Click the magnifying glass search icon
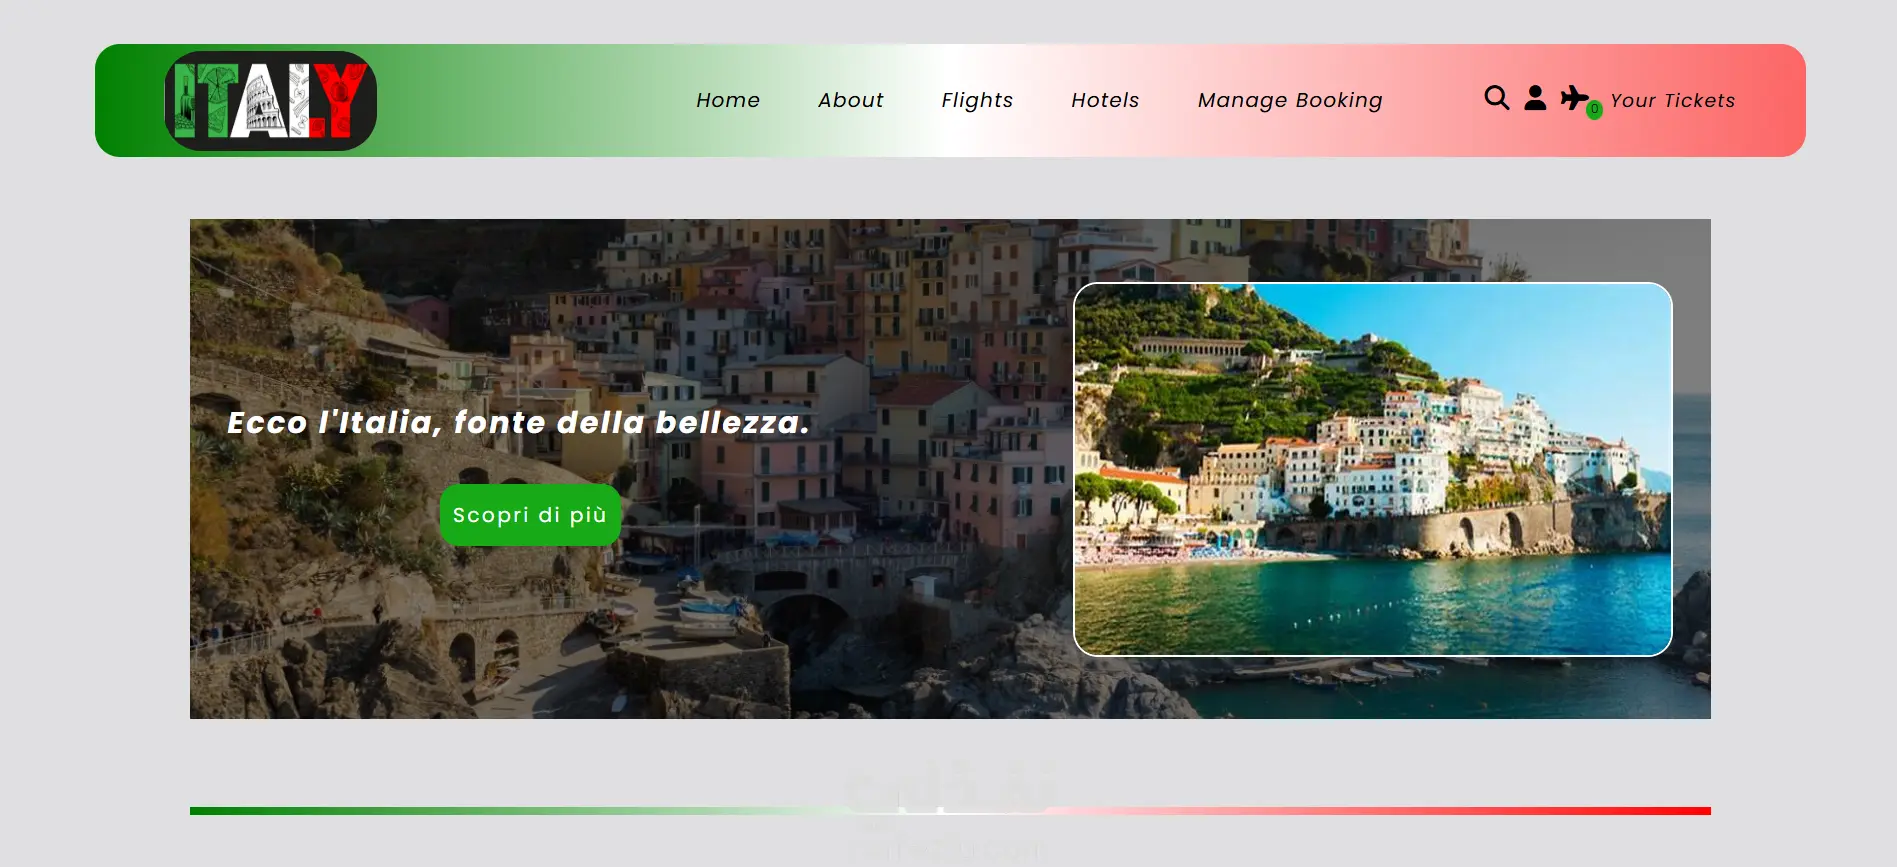 (1496, 98)
